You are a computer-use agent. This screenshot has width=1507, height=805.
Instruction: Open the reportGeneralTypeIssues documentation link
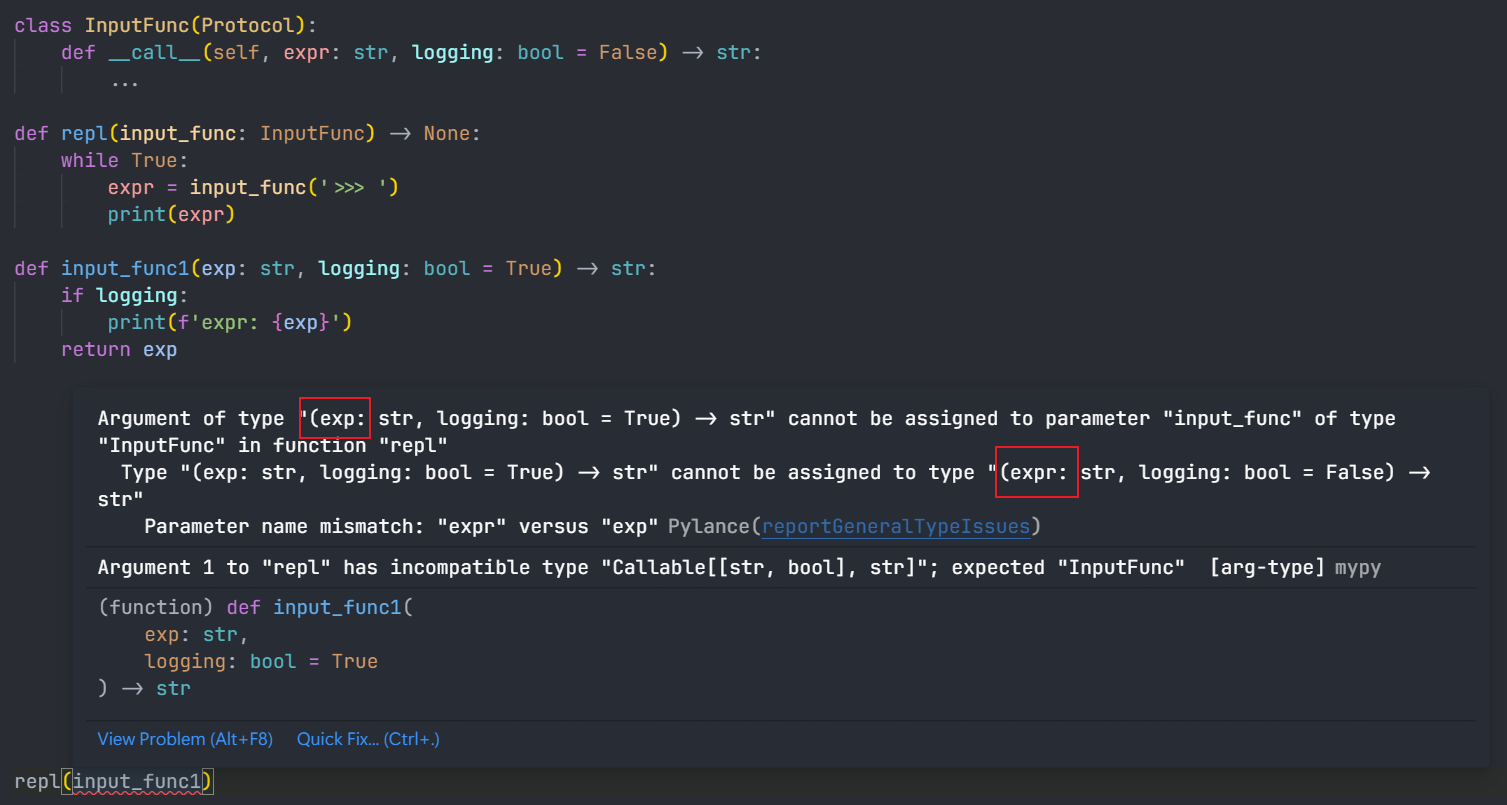895,526
